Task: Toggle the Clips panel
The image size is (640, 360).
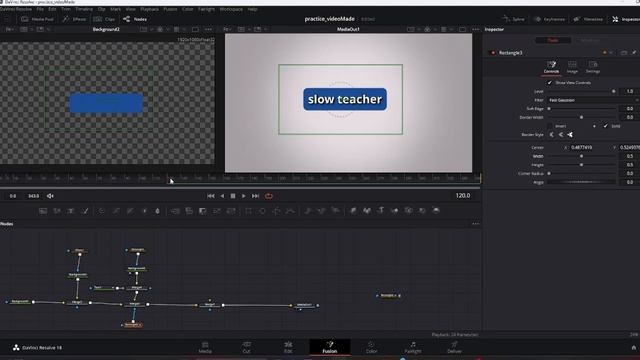Action: [104, 19]
